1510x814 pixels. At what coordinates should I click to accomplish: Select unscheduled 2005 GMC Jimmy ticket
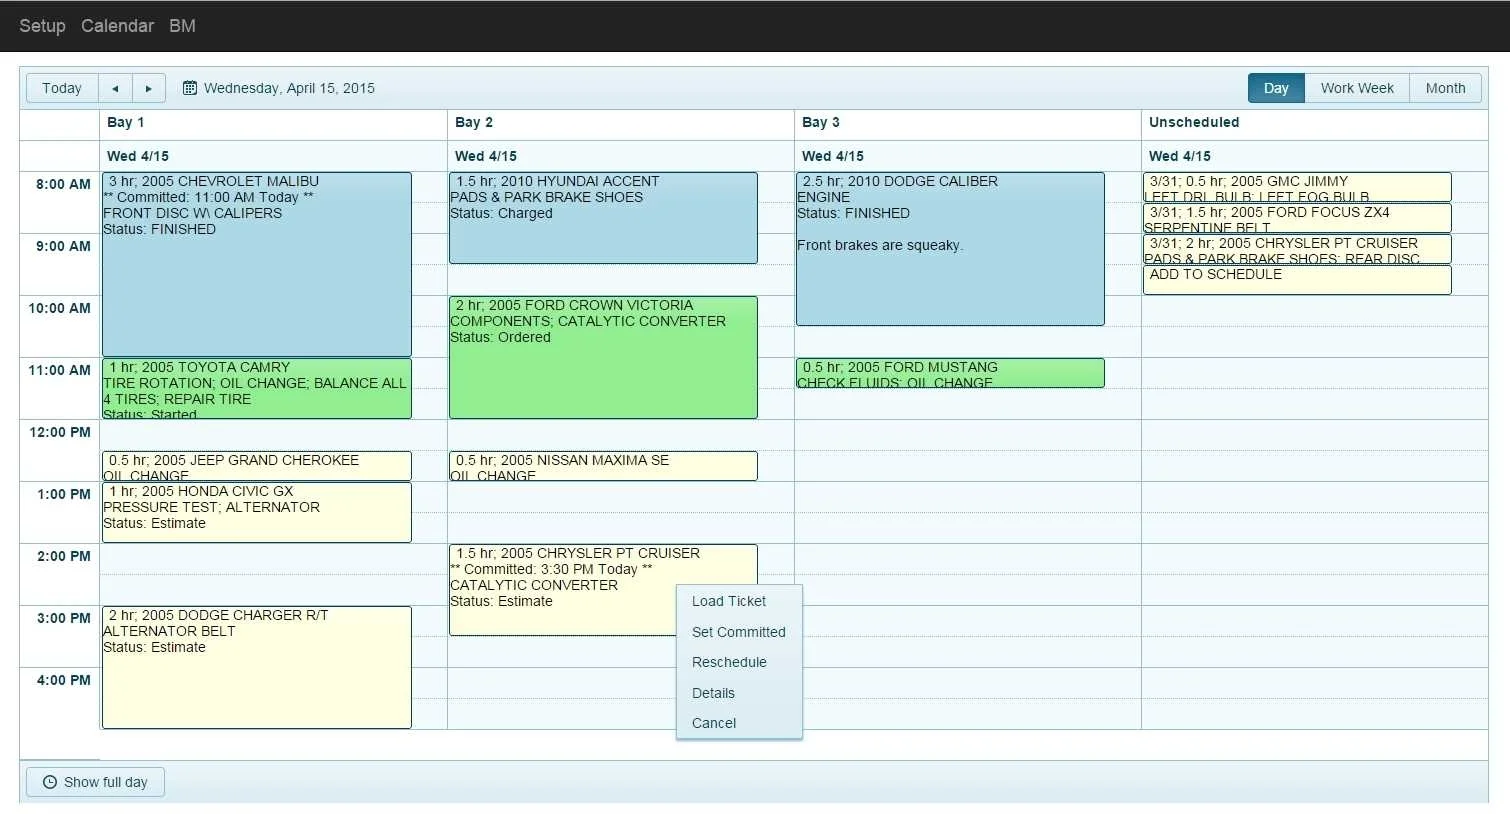point(1297,187)
